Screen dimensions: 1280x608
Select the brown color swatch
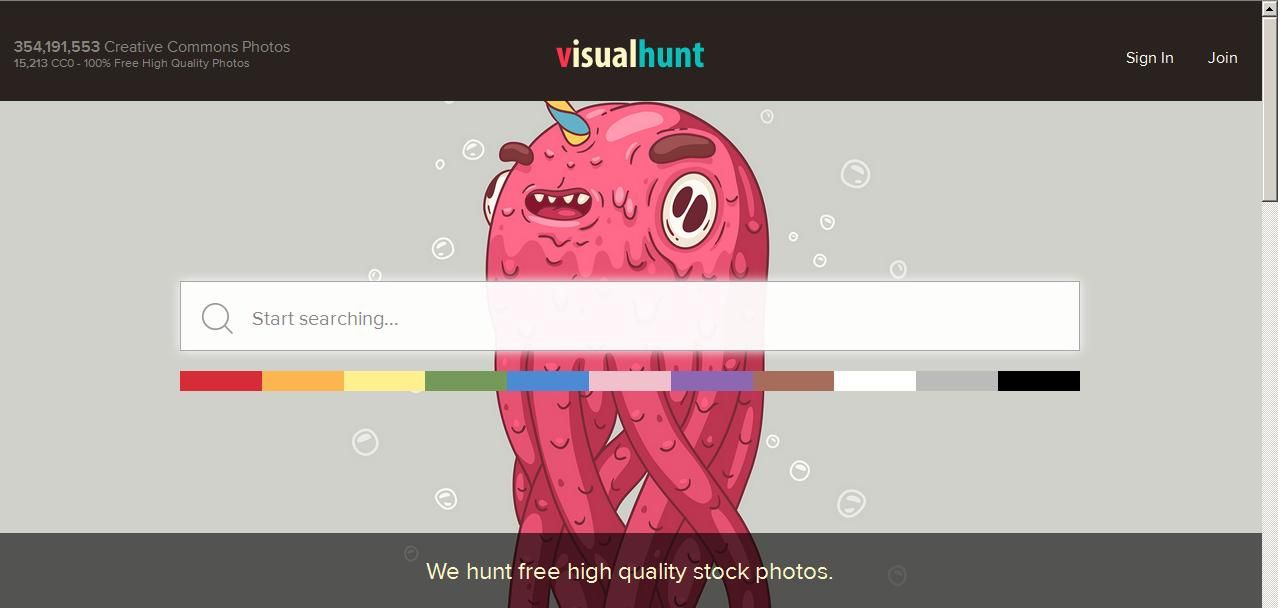[x=794, y=381]
